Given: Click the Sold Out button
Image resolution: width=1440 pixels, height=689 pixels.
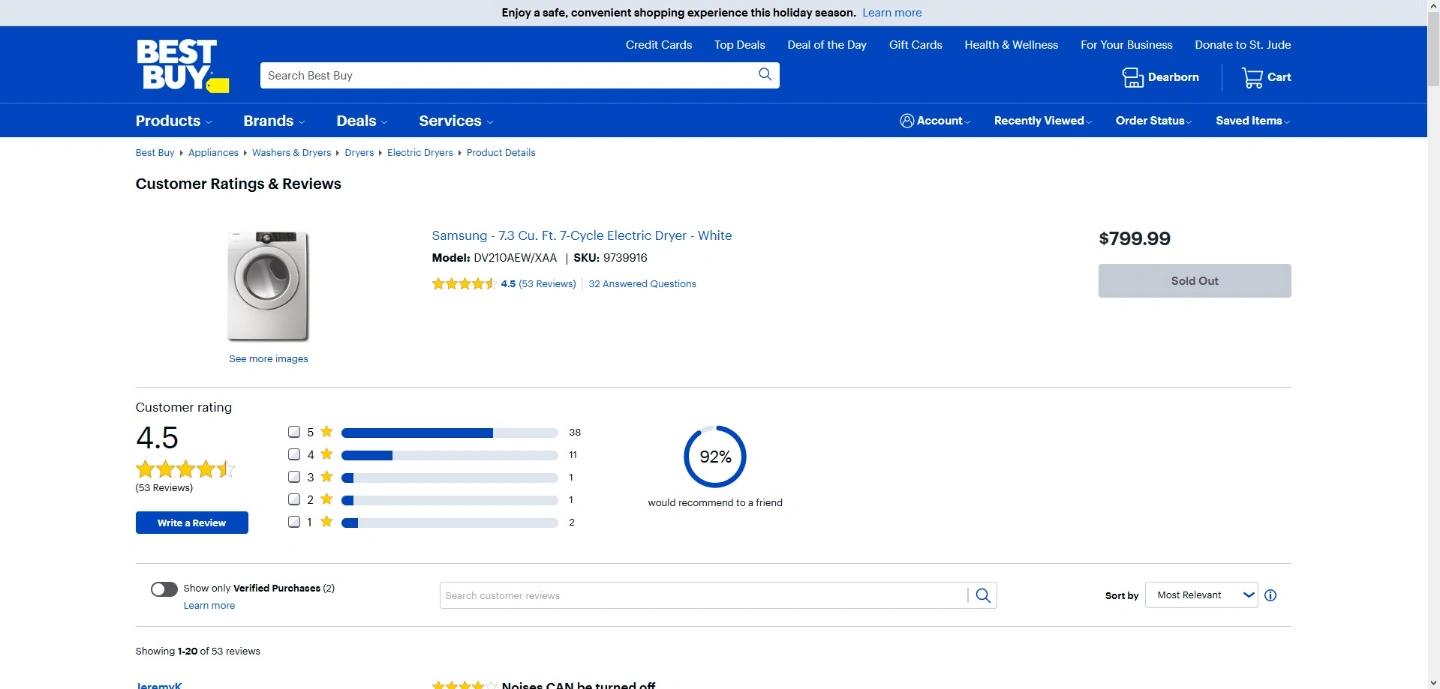Looking at the screenshot, I should [1195, 281].
